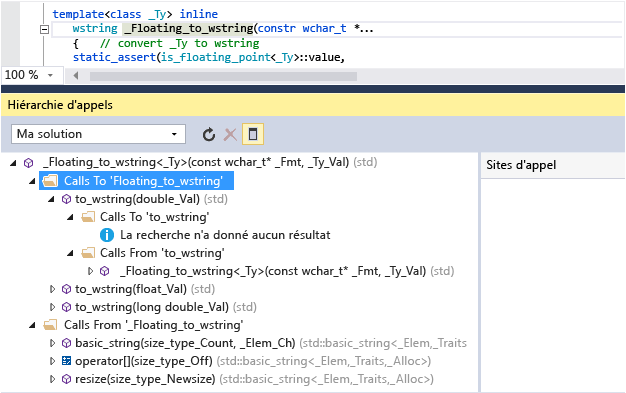Click the cube icon beside to_wstring(long double_Val)
This screenshot has width=626, height=393.
coord(67,307)
